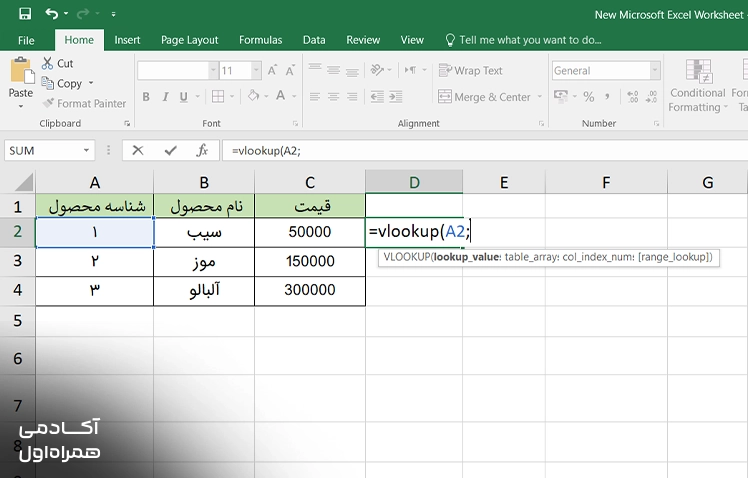This screenshot has width=748, height=478.
Task: Switch to the Review tab
Action: [363, 40]
